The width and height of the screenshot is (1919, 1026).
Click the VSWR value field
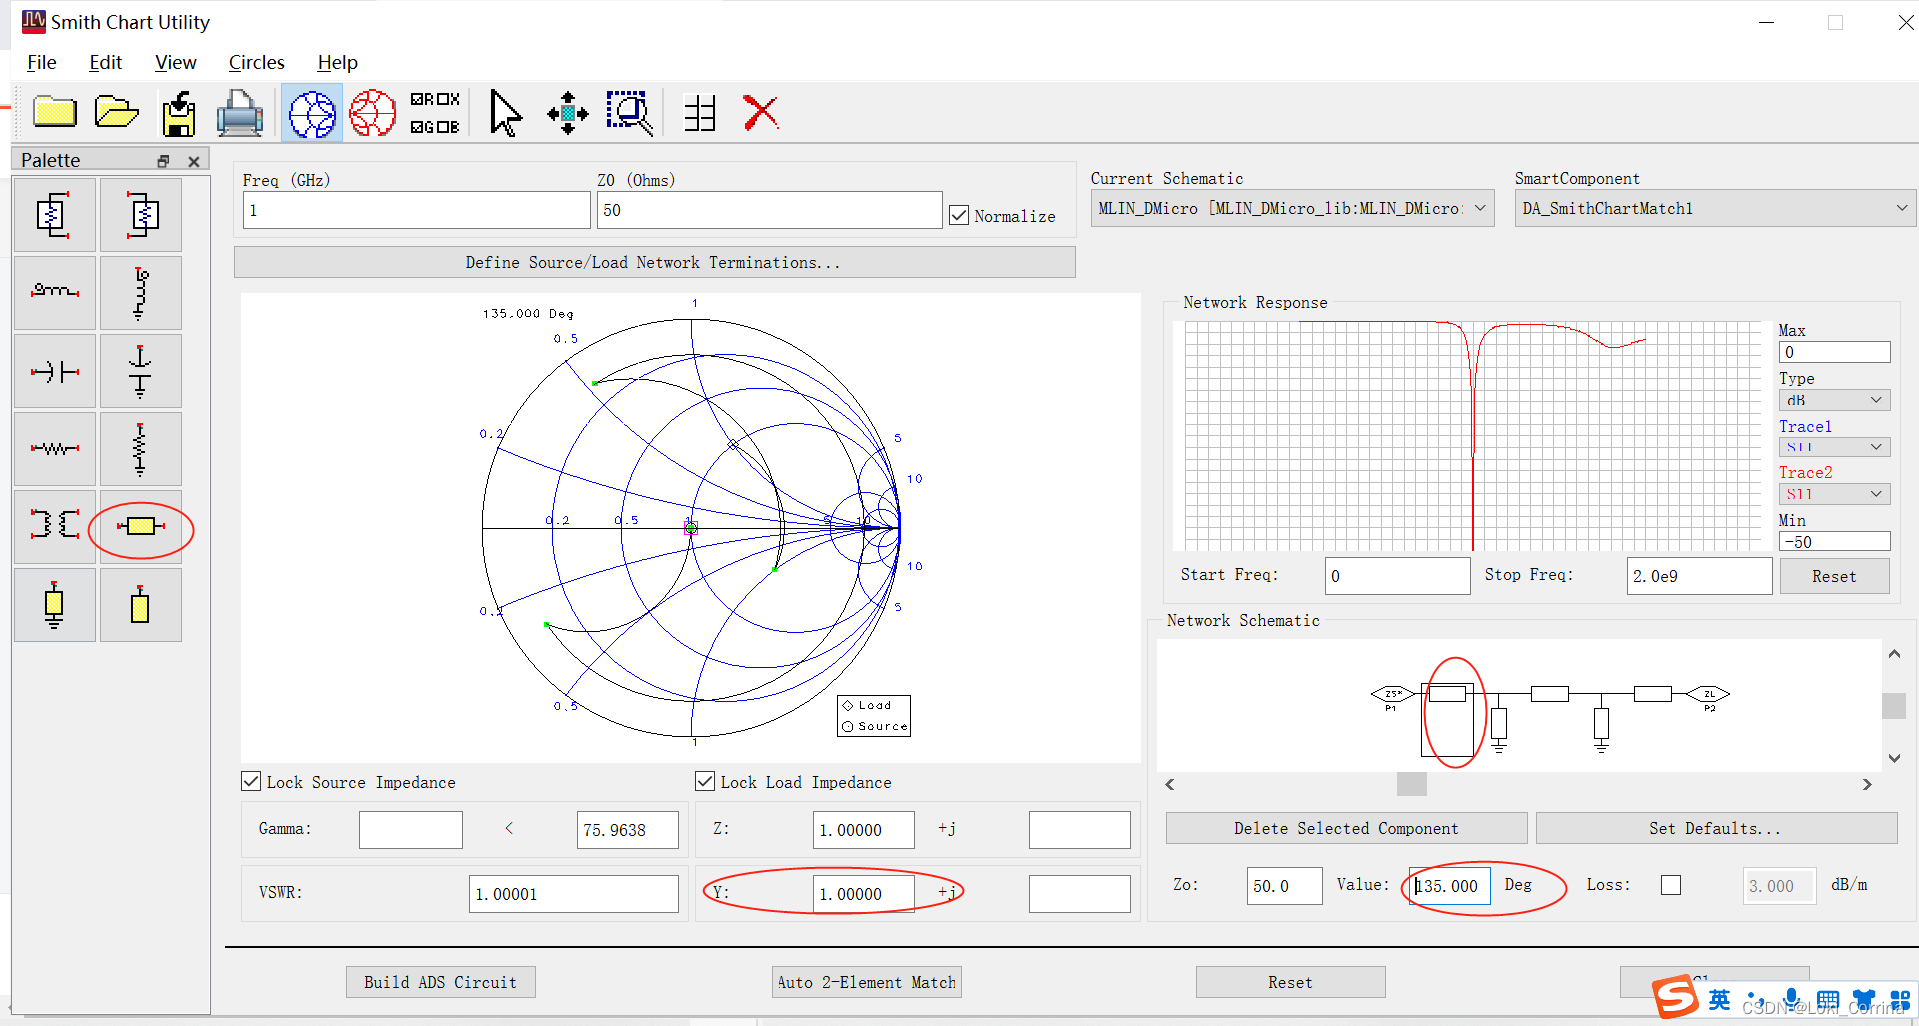573,893
